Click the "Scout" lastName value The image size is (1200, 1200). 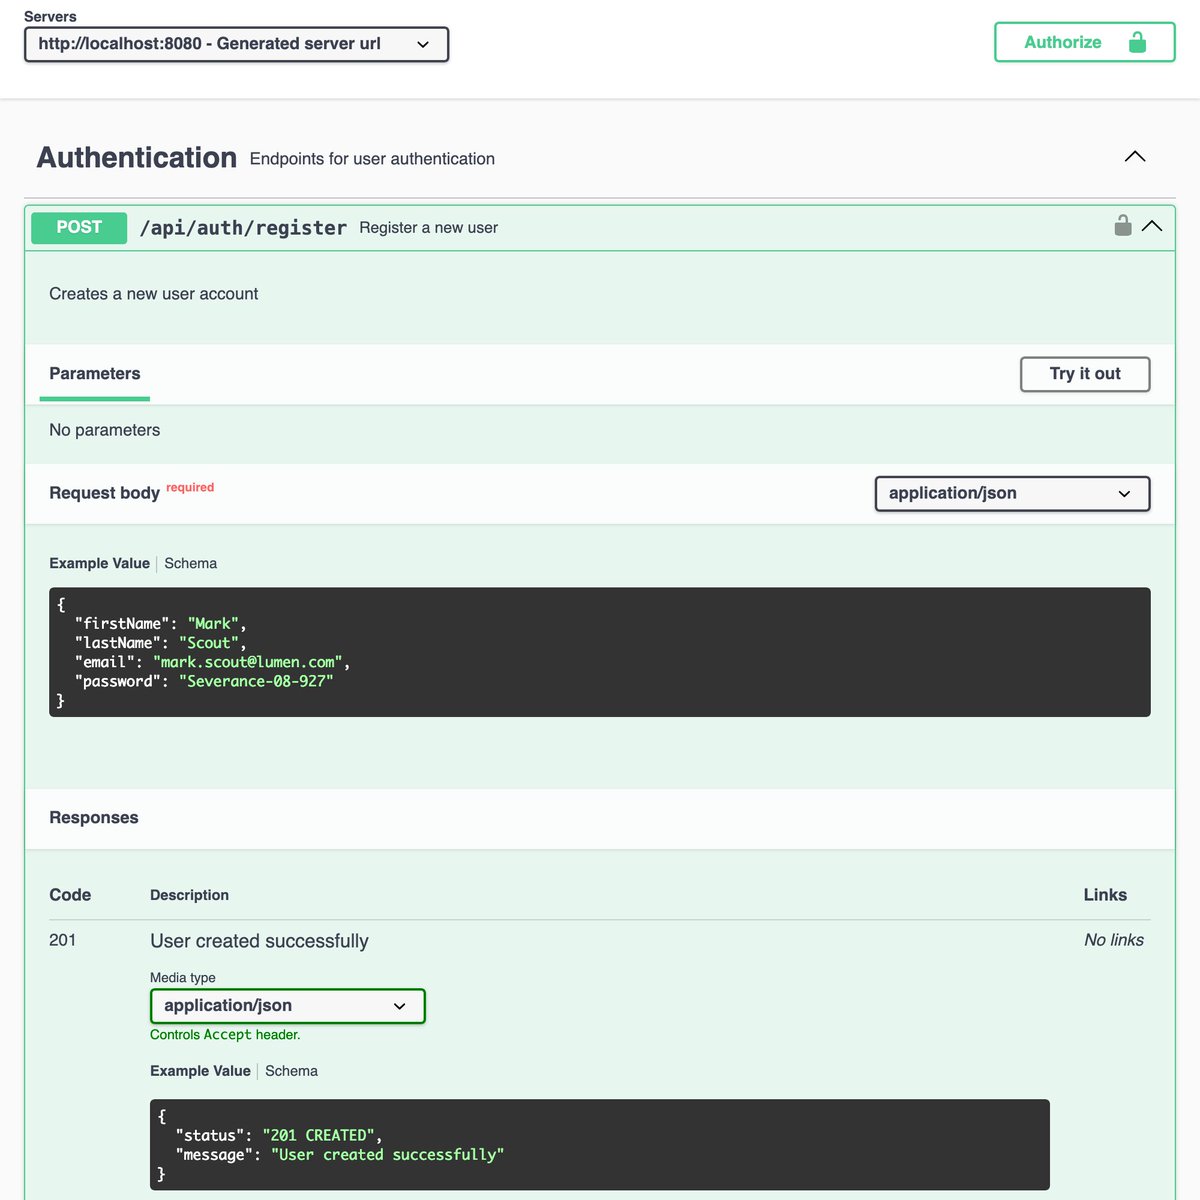pyautogui.click(x=209, y=643)
